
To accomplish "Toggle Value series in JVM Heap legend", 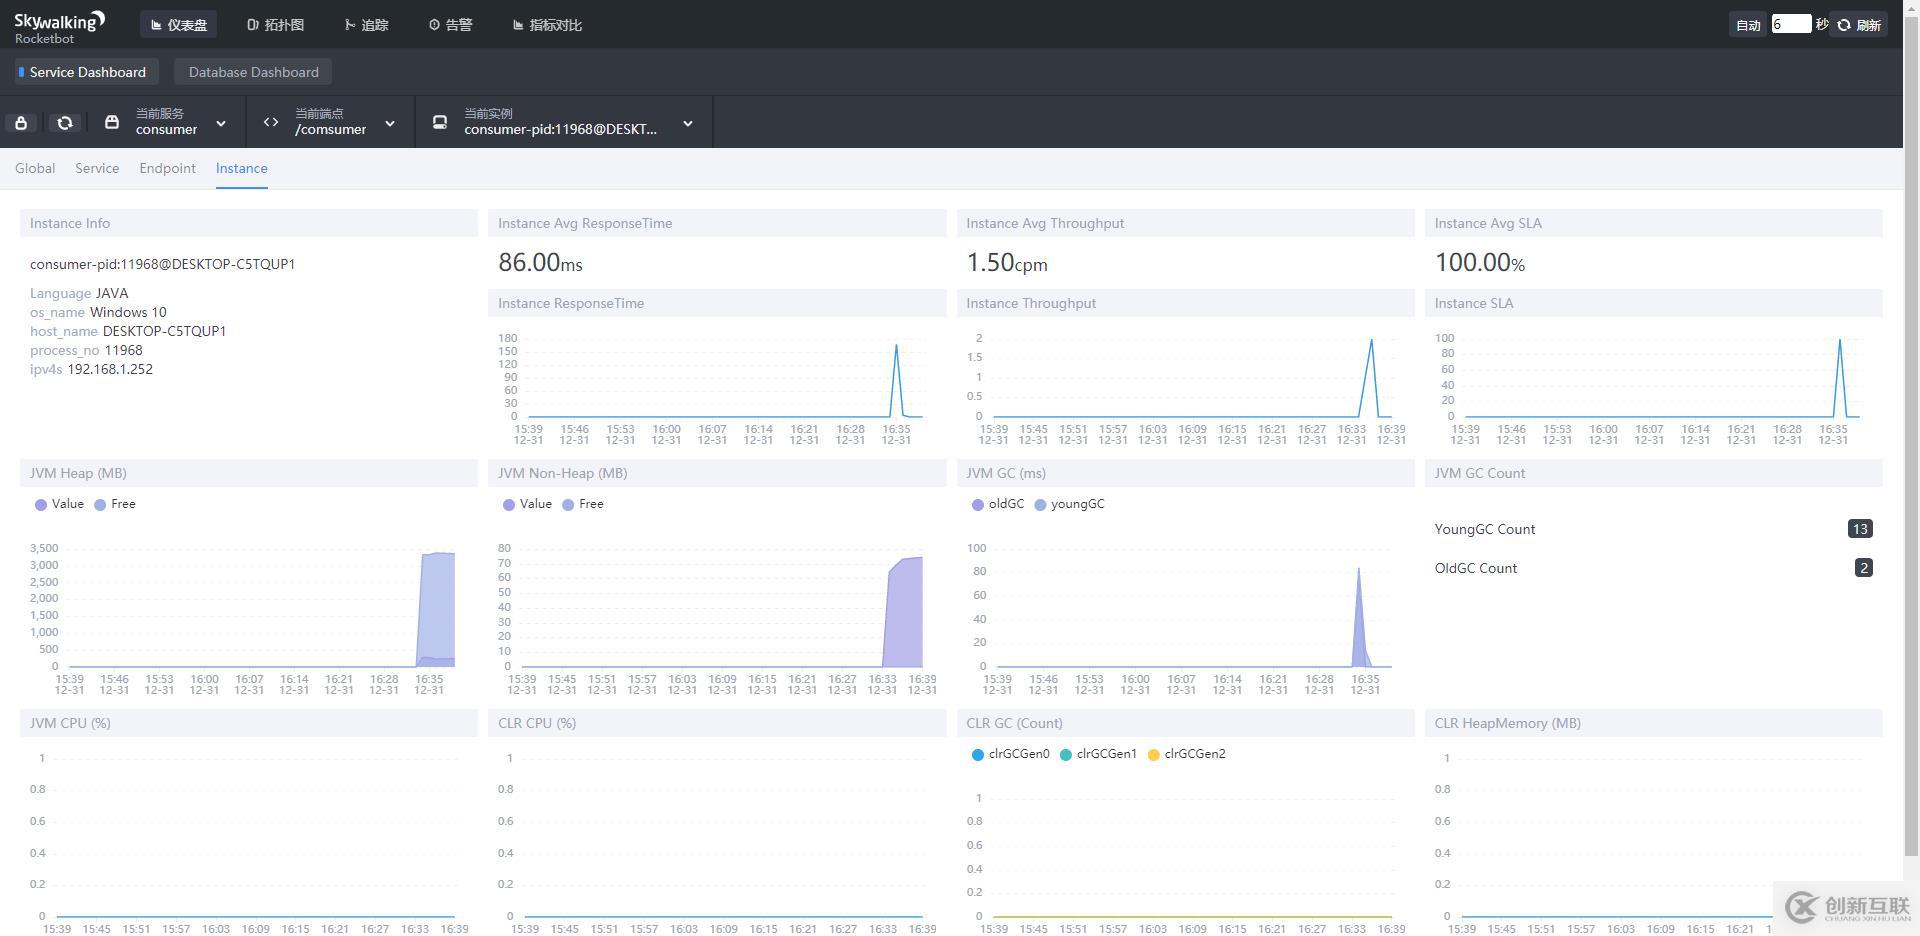I will pos(59,504).
